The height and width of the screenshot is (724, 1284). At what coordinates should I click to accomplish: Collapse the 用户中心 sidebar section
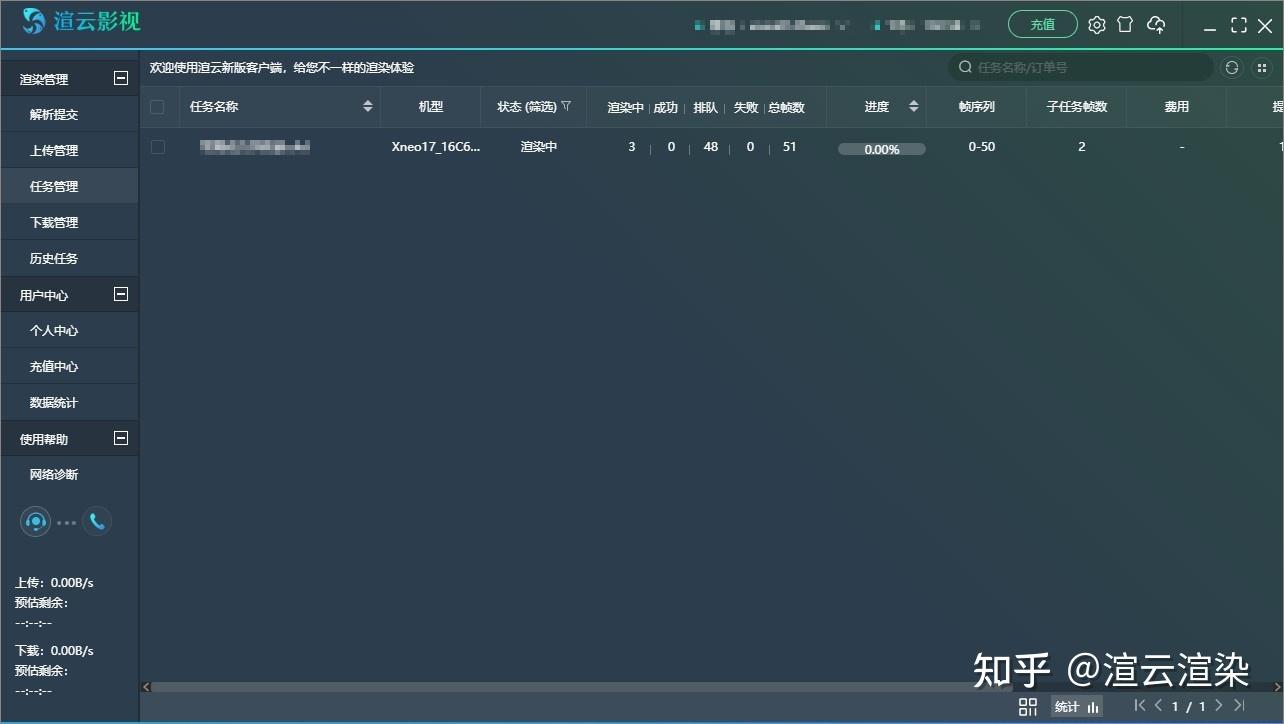coord(120,294)
